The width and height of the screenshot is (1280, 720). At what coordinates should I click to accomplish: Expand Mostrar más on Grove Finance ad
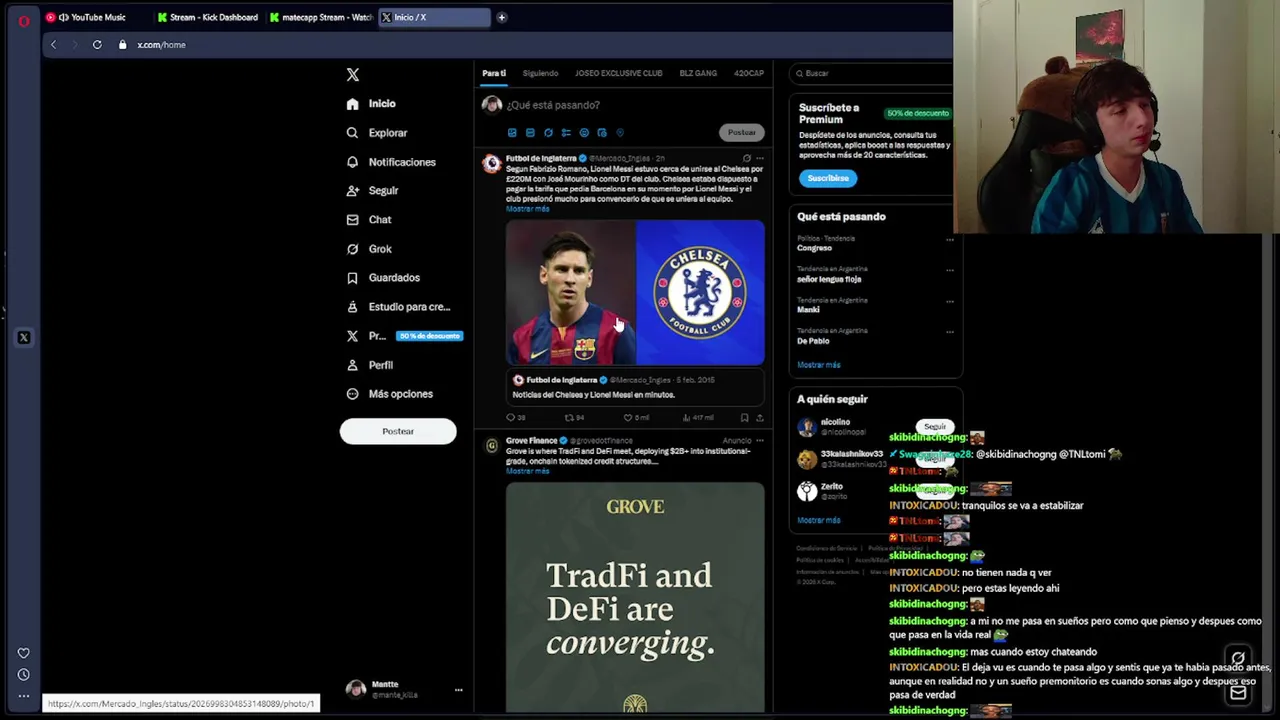(x=527, y=471)
